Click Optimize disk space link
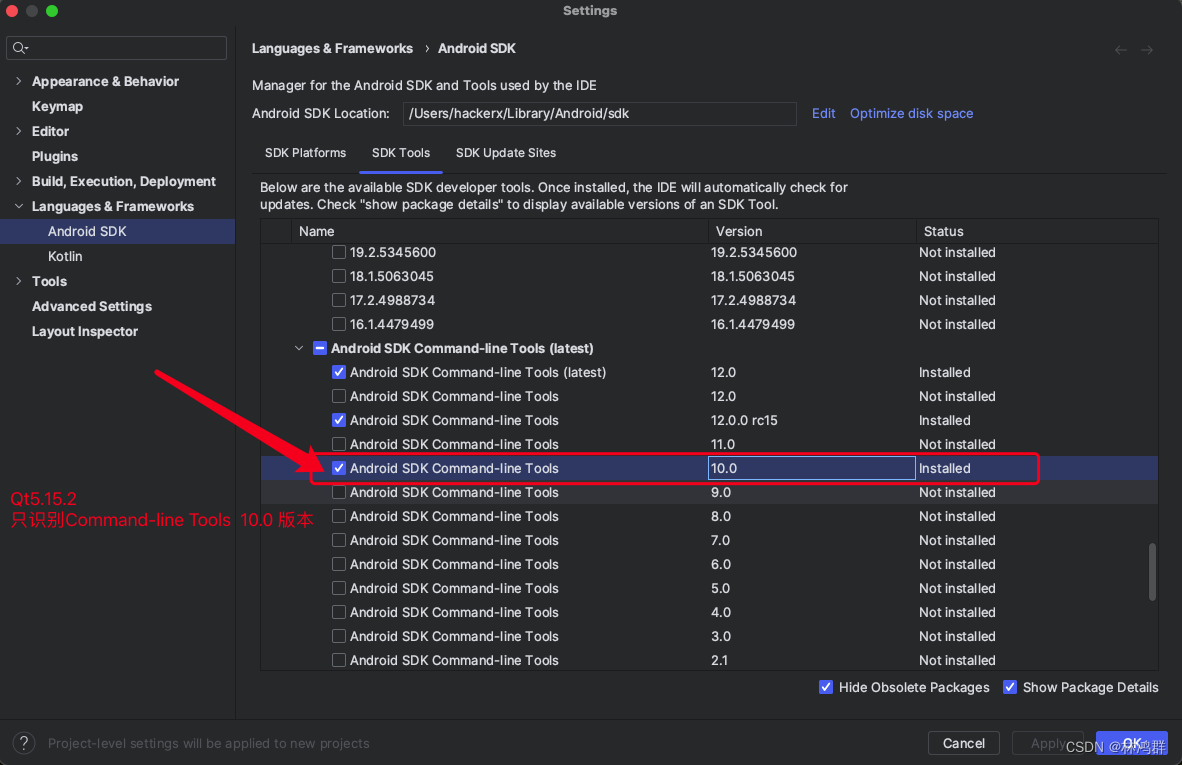 click(x=911, y=114)
